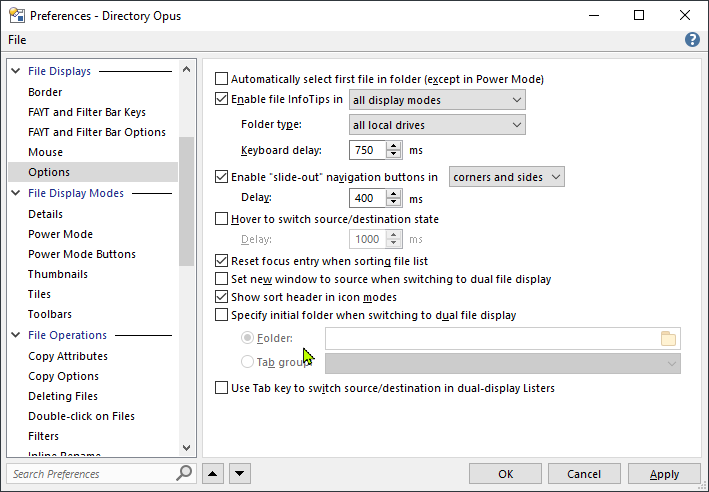Toggle Automatically select first file in folder
709x492 pixels.
[x=221, y=79]
